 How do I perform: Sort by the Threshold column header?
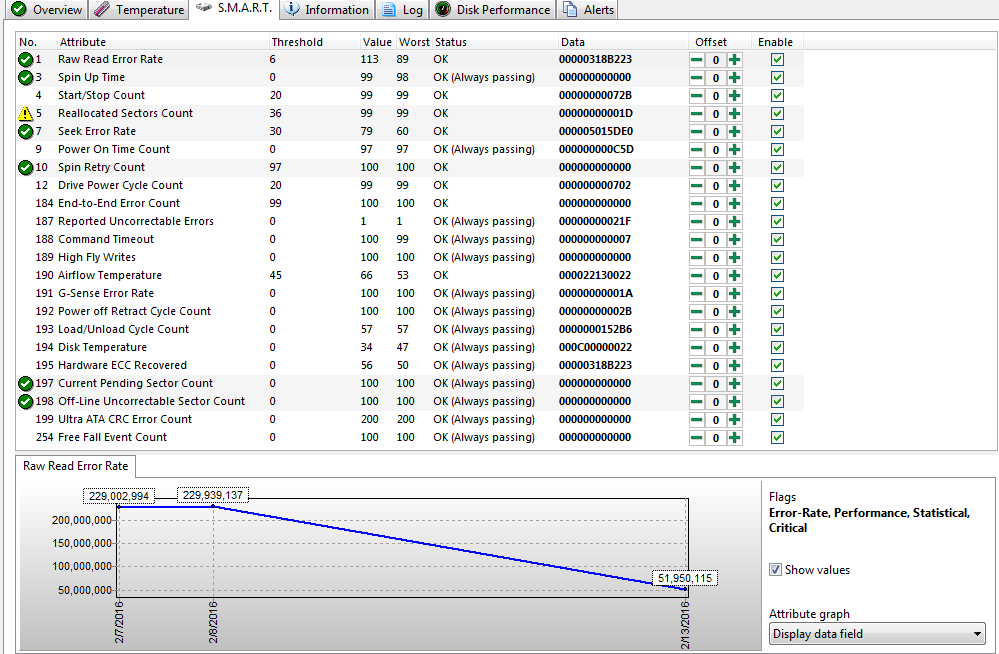[x=314, y=42]
